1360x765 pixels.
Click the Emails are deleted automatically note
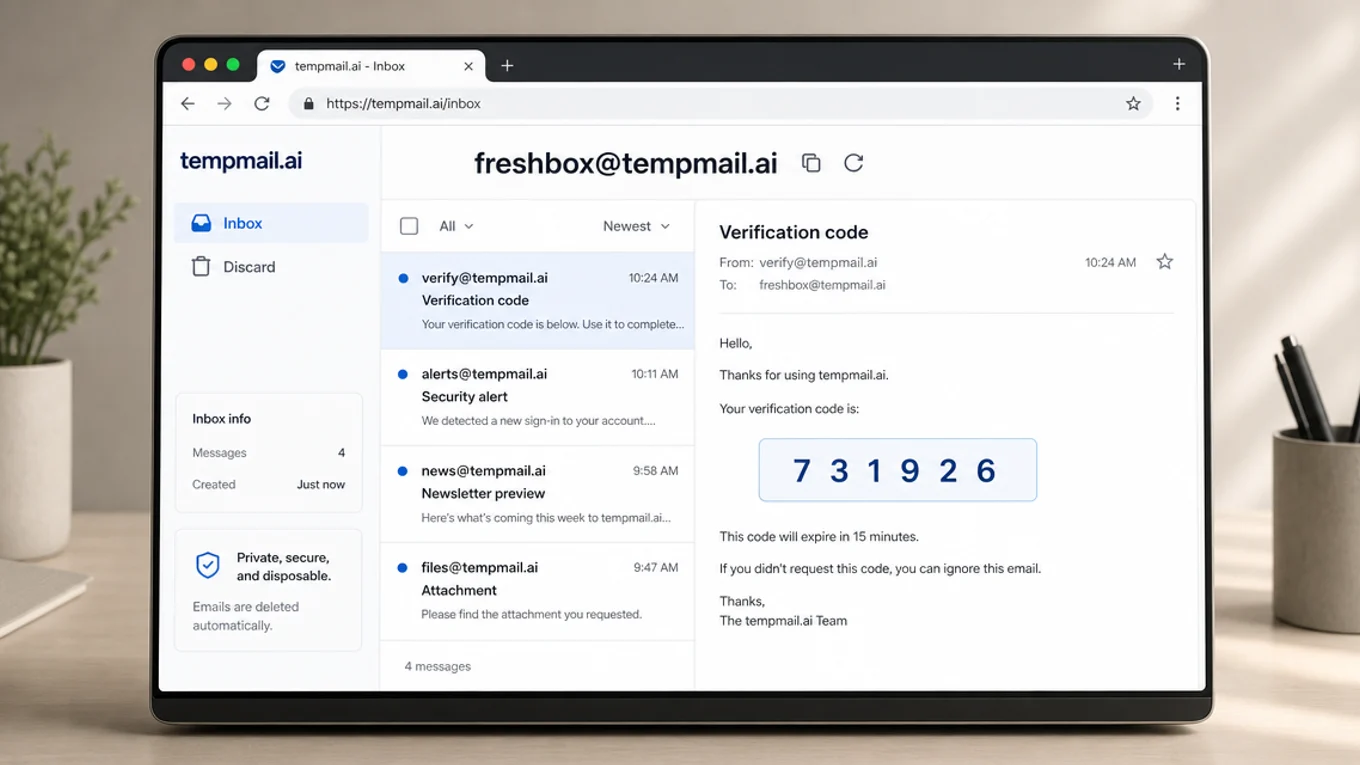[246, 616]
